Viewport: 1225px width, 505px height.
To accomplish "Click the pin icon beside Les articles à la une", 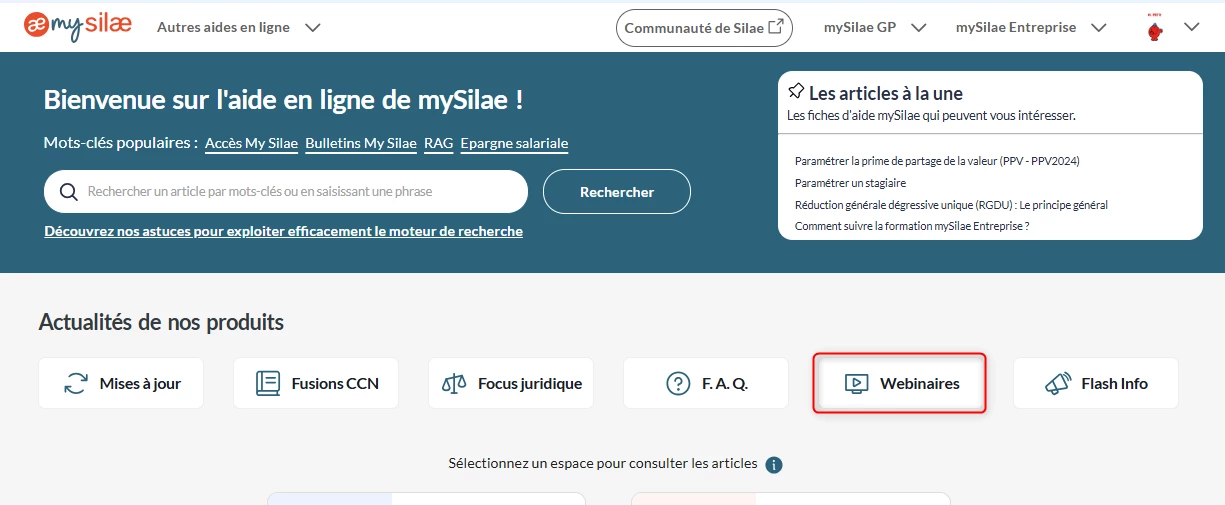I will pyautogui.click(x=796, y=91).
